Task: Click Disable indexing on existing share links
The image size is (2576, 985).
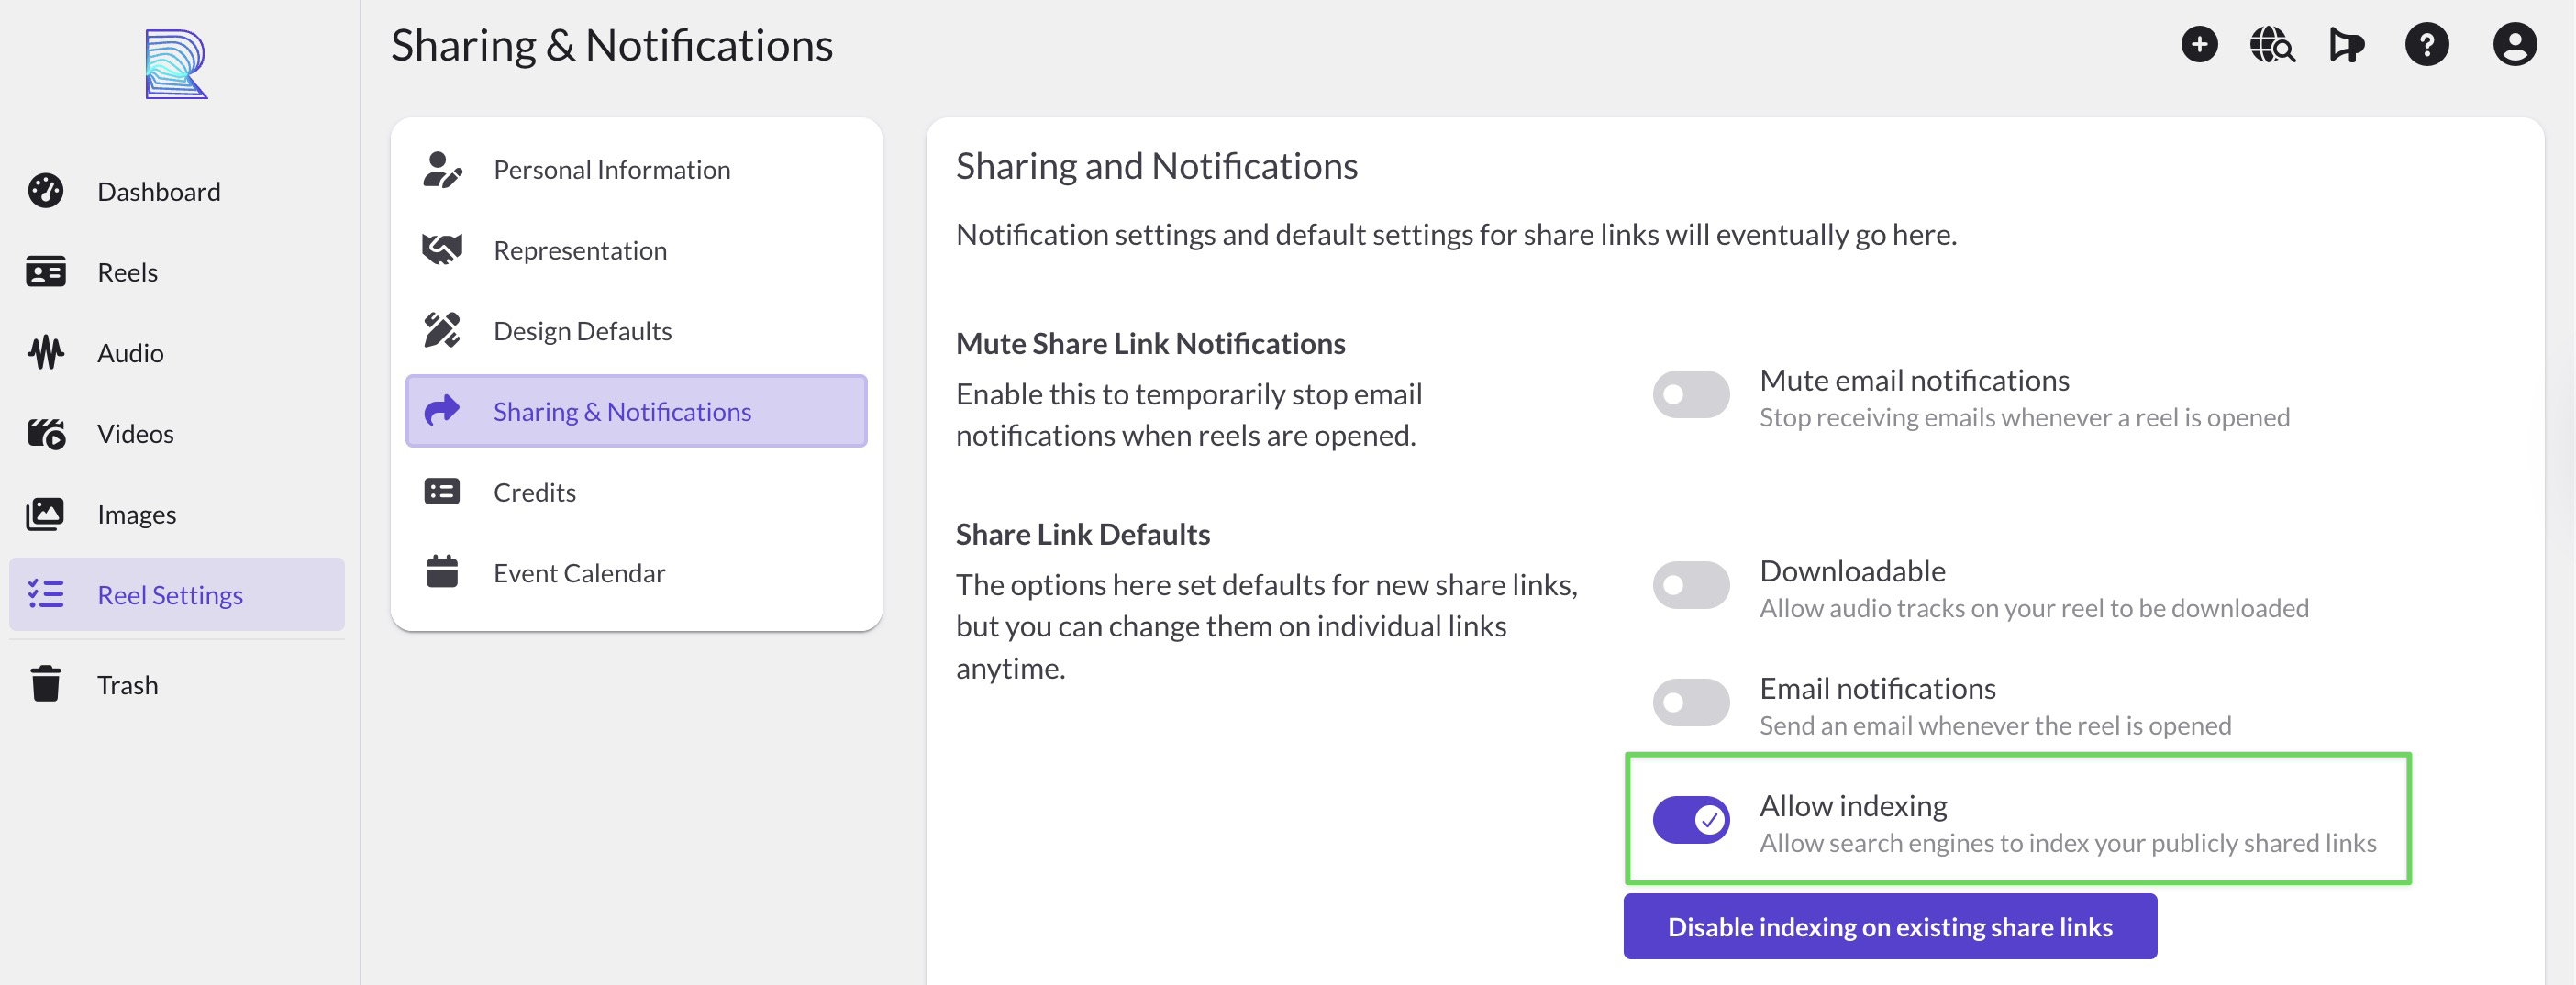Action: pos(1889,927)
